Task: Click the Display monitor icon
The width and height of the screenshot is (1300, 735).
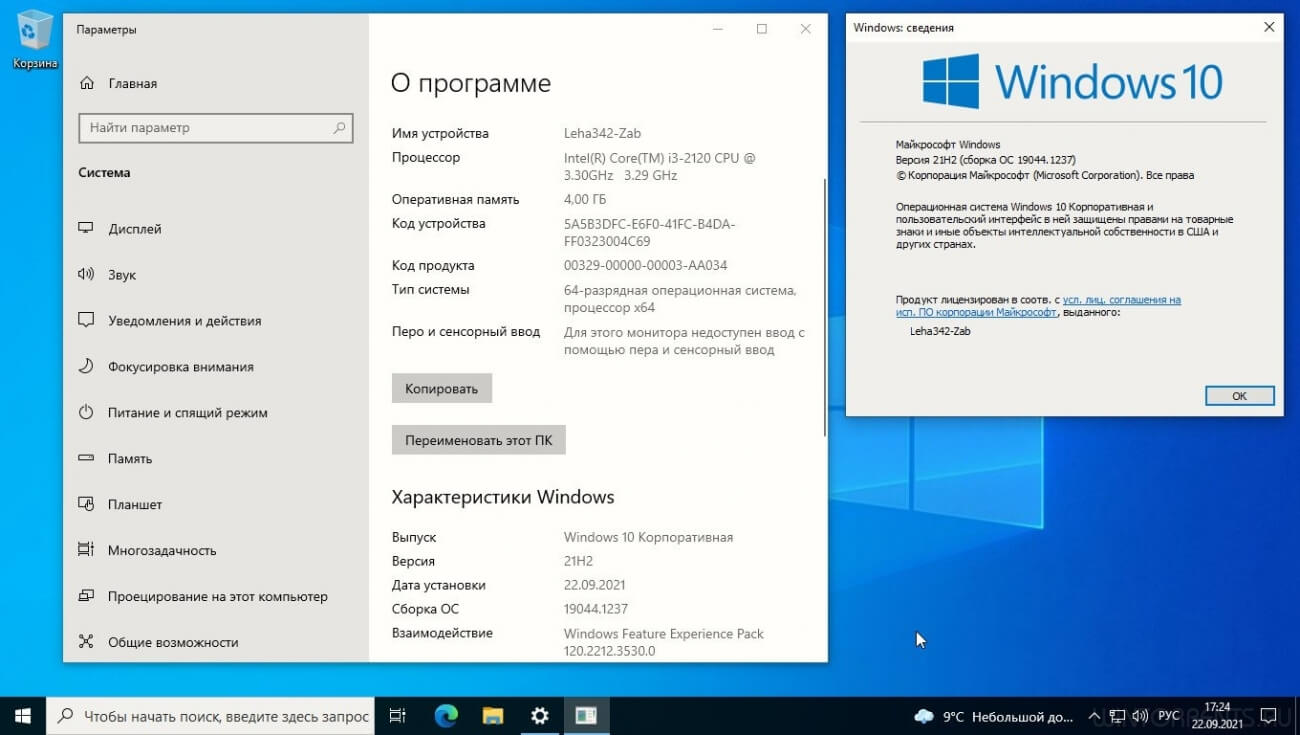Action: click(x=86, y=229)
